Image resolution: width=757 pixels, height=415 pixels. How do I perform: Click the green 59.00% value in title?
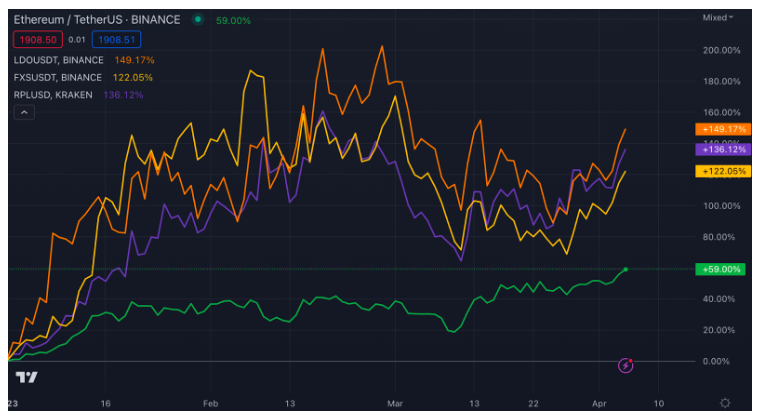click(x=233, y=21)
